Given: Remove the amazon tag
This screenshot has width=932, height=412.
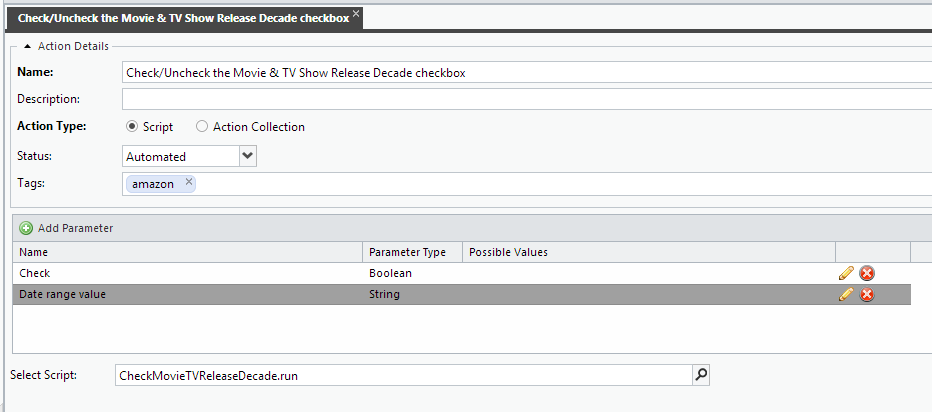Looking at the screenshot, I should pos(188,182).
